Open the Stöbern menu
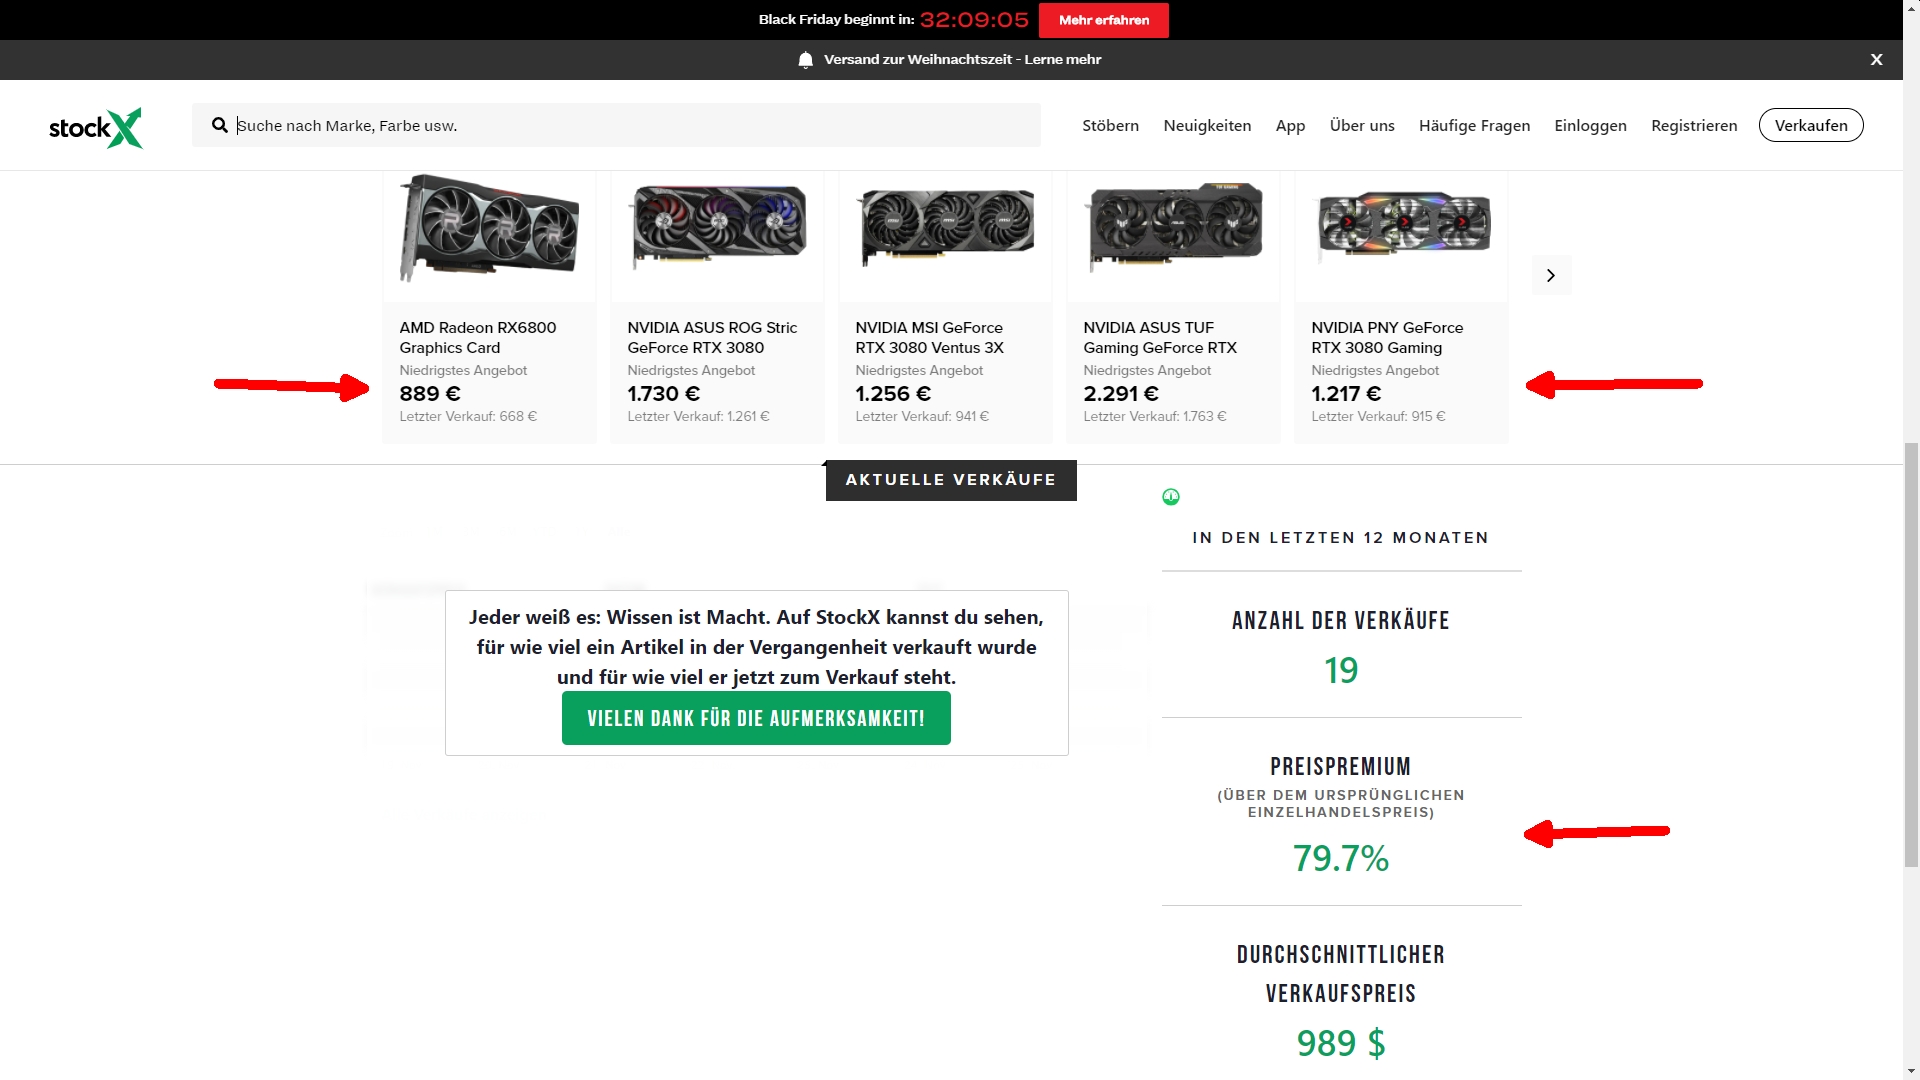 (x=1110, y=125)
